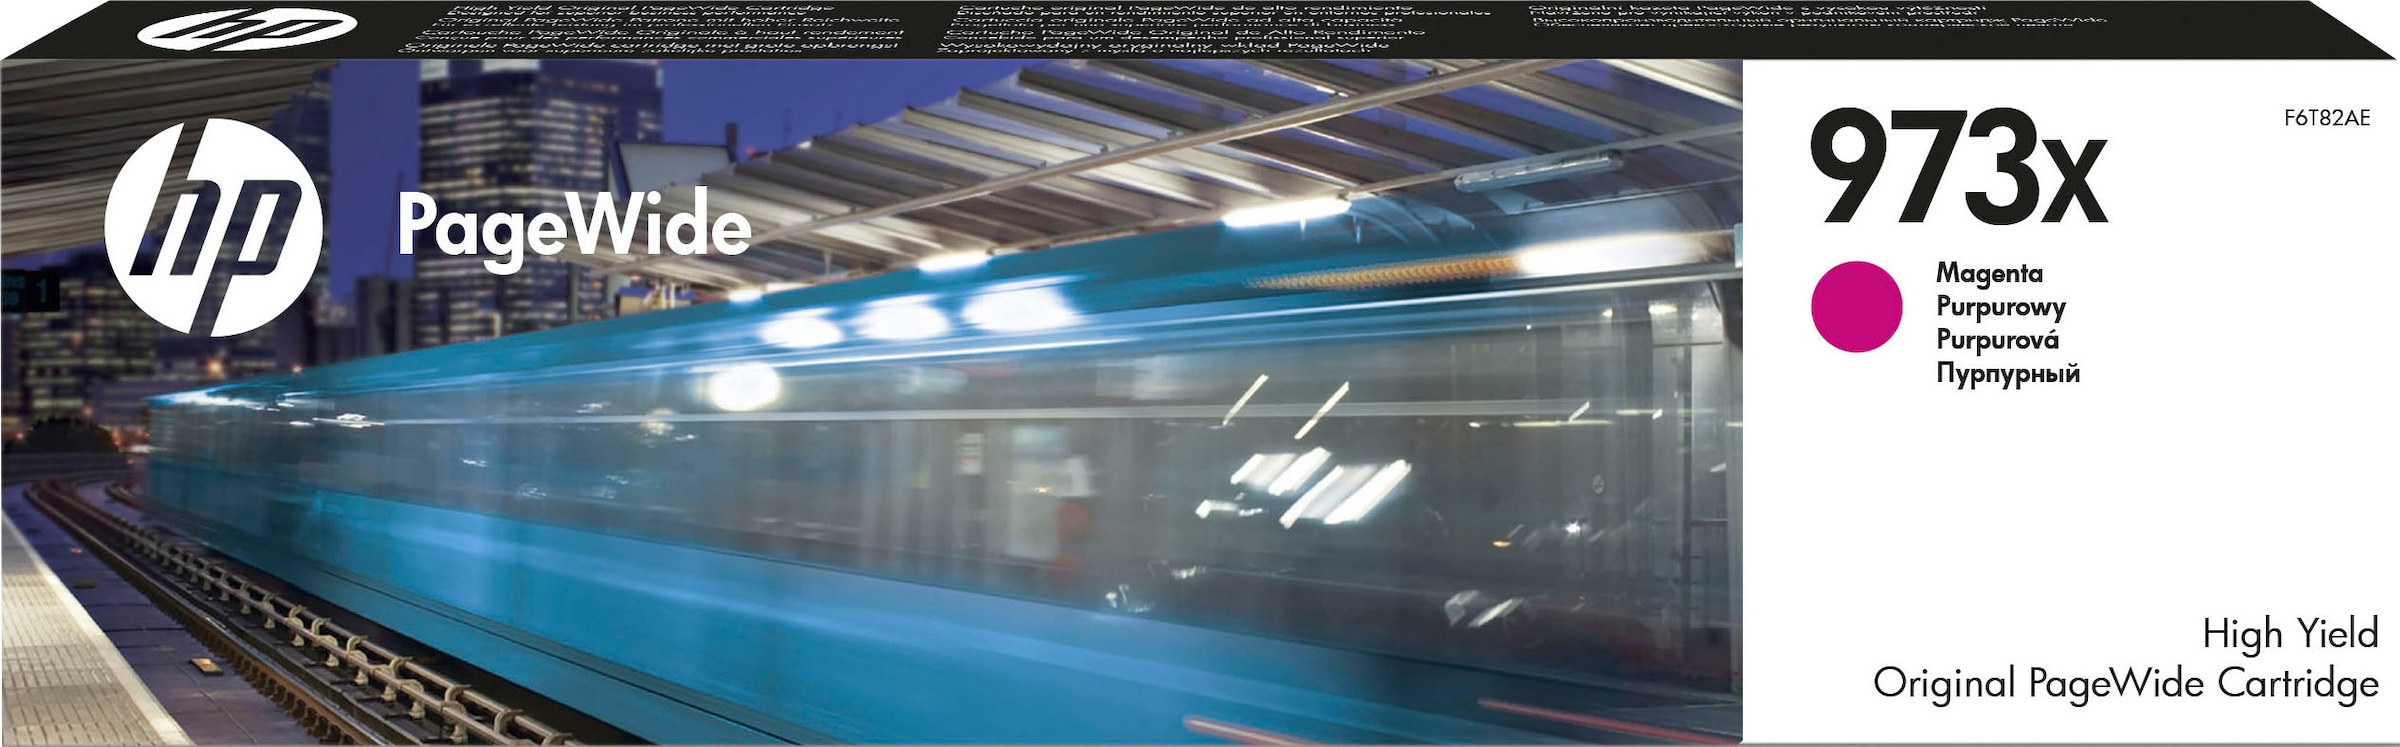Click the large 973x model number
This screenshot has height=747, width=2400.
click(x=1958, y=169)
